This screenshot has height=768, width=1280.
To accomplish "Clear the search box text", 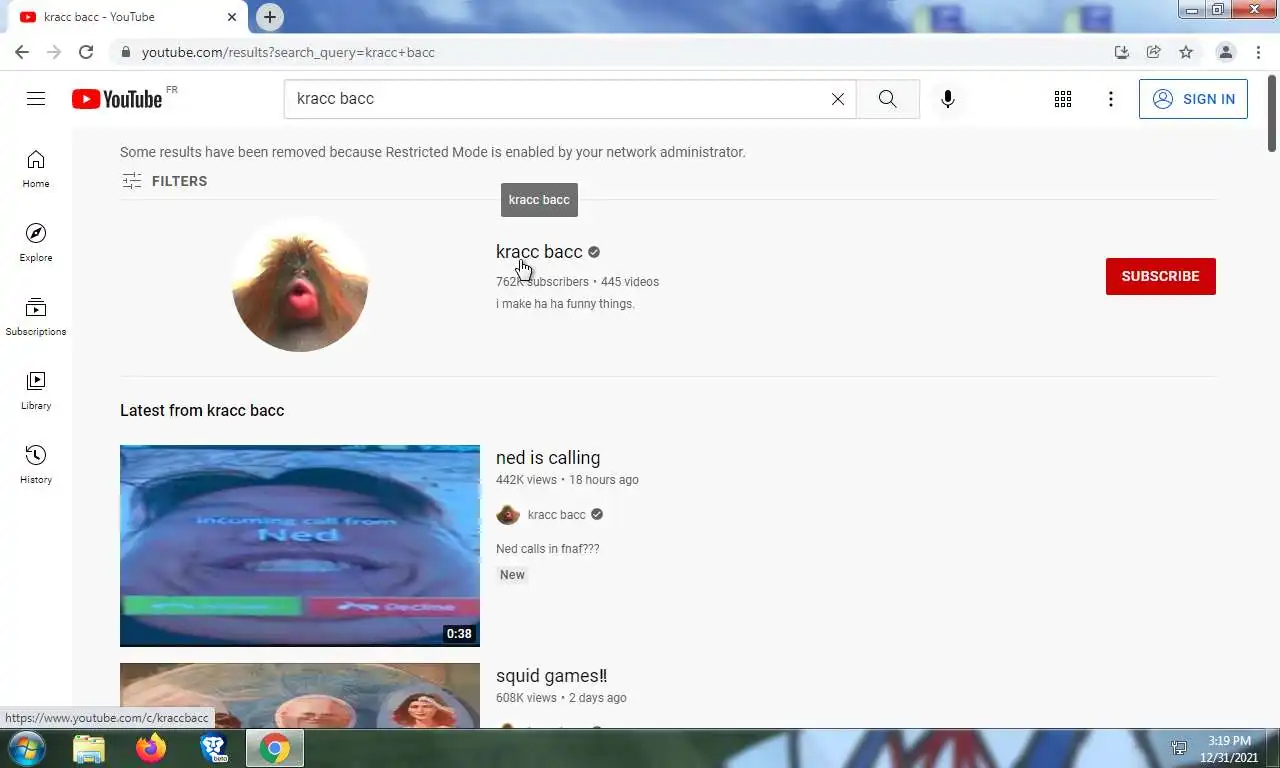I will pyautogui.click(x=838, y=99).
